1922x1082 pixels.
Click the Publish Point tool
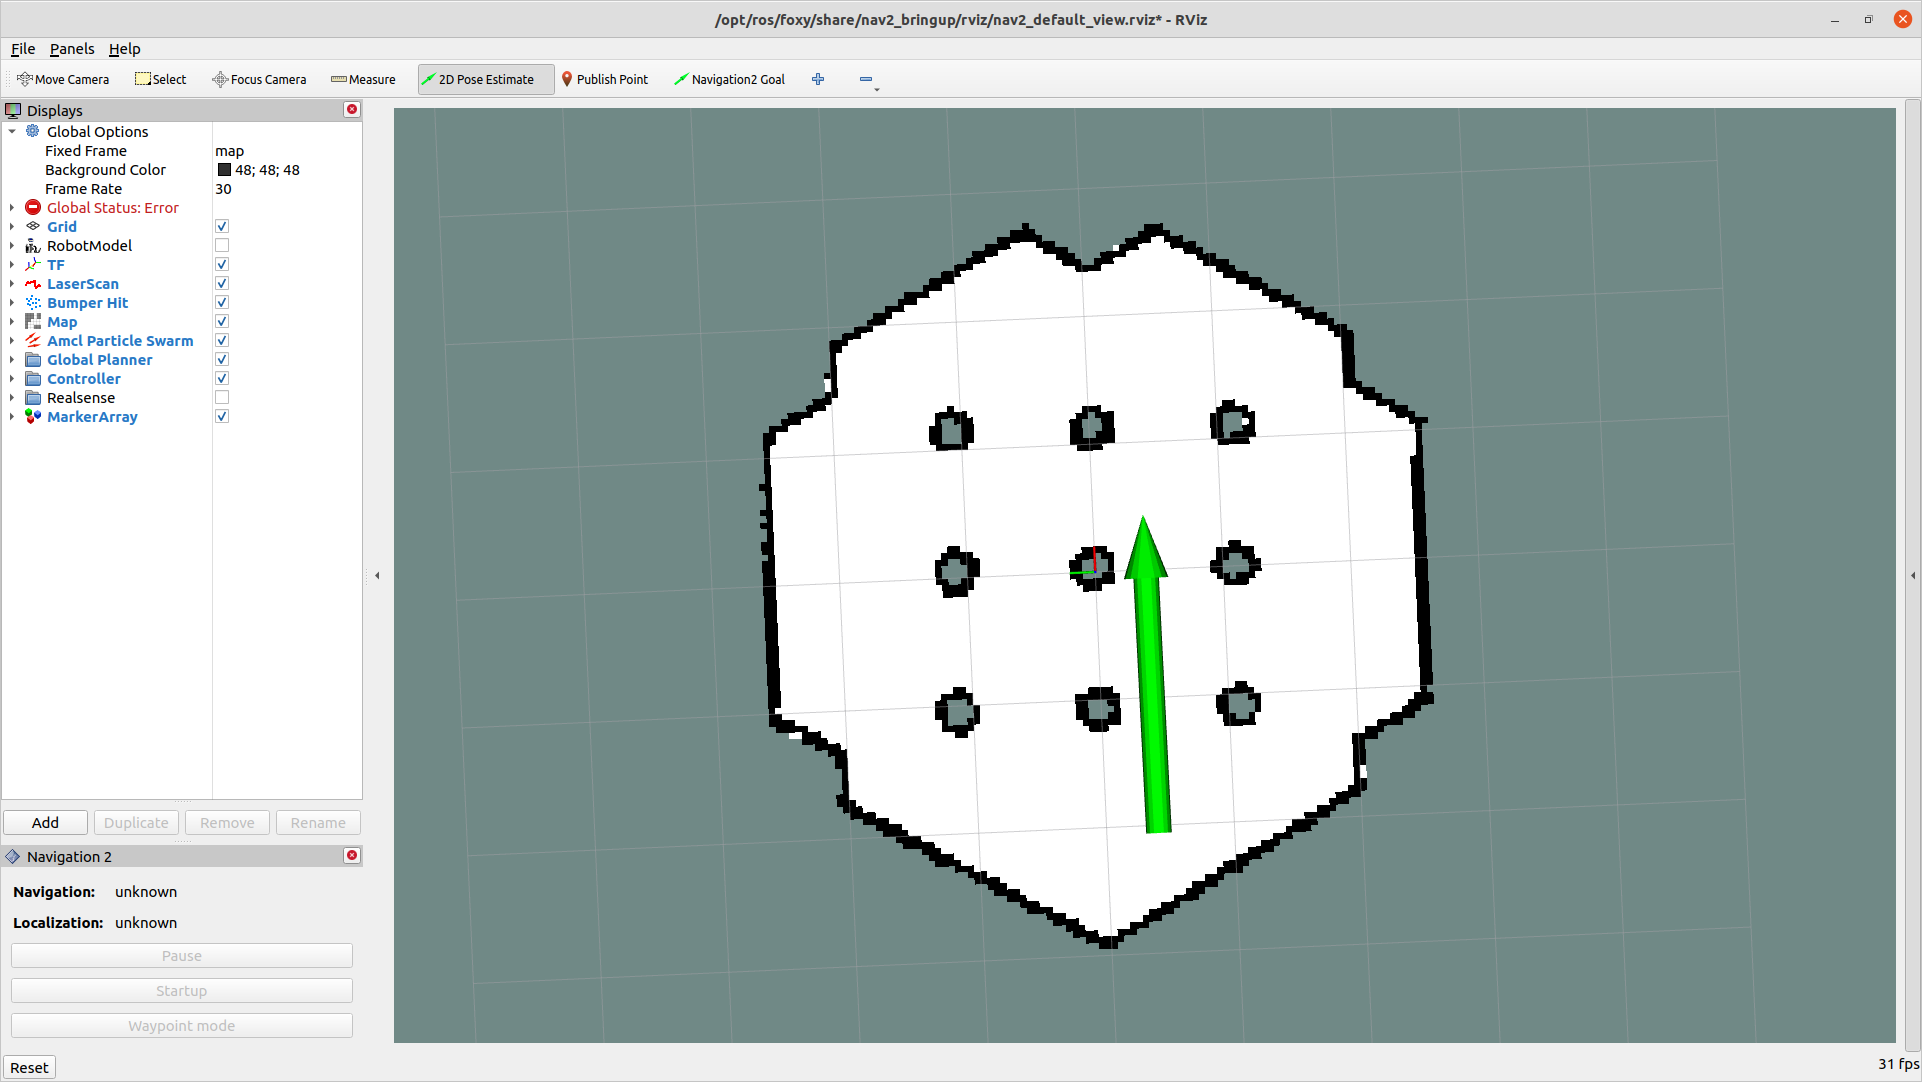[x=604, y=79]
